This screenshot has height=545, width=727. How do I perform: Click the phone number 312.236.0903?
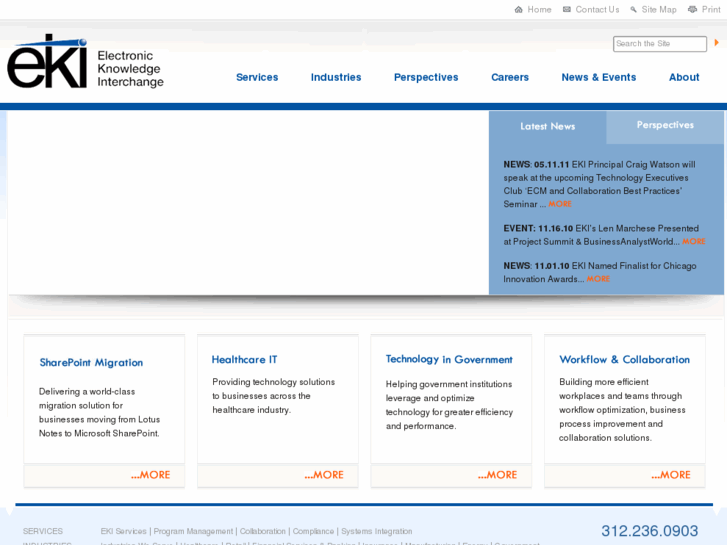click(x=650, y=531)
